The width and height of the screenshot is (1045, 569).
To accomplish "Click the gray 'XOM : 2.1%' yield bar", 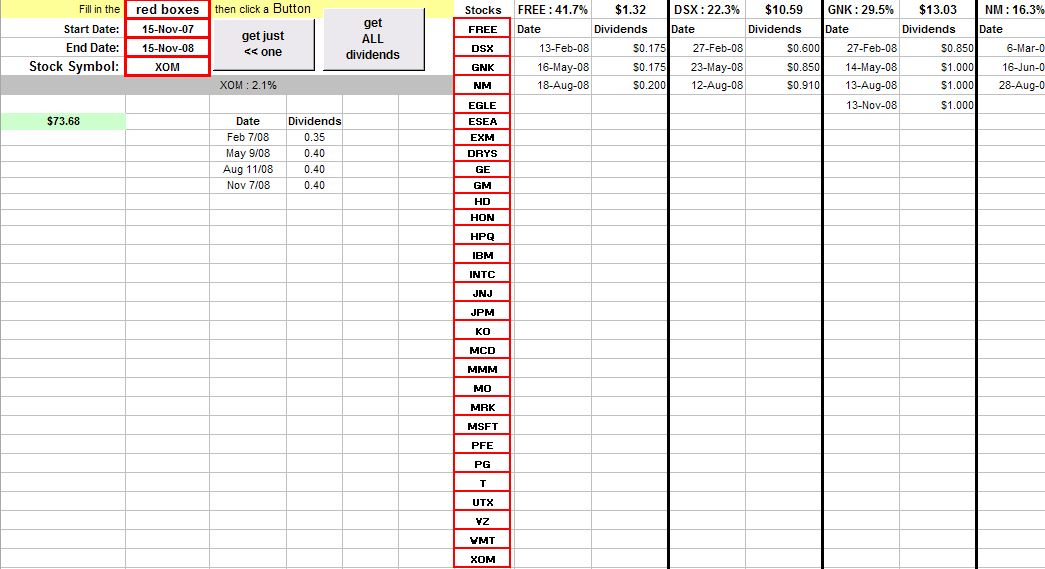I will tap(227, 85).
